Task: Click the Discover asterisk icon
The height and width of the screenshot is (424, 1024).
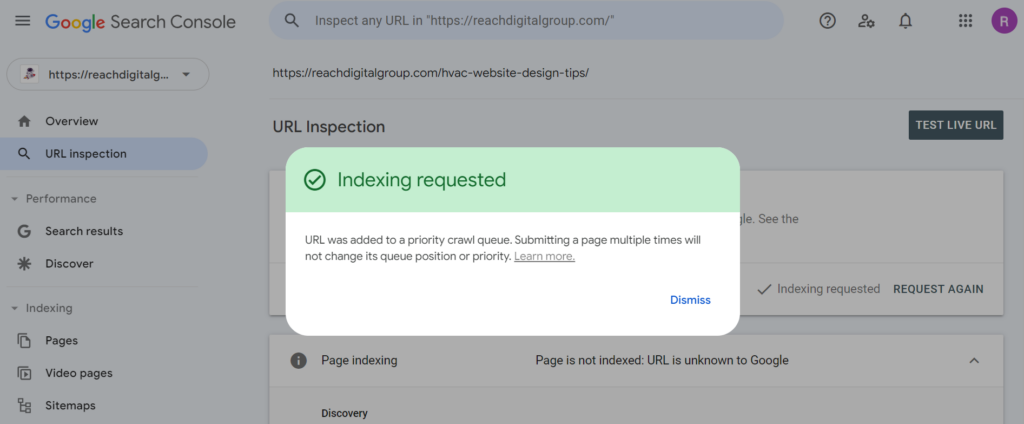Action: tap(24, 264)
